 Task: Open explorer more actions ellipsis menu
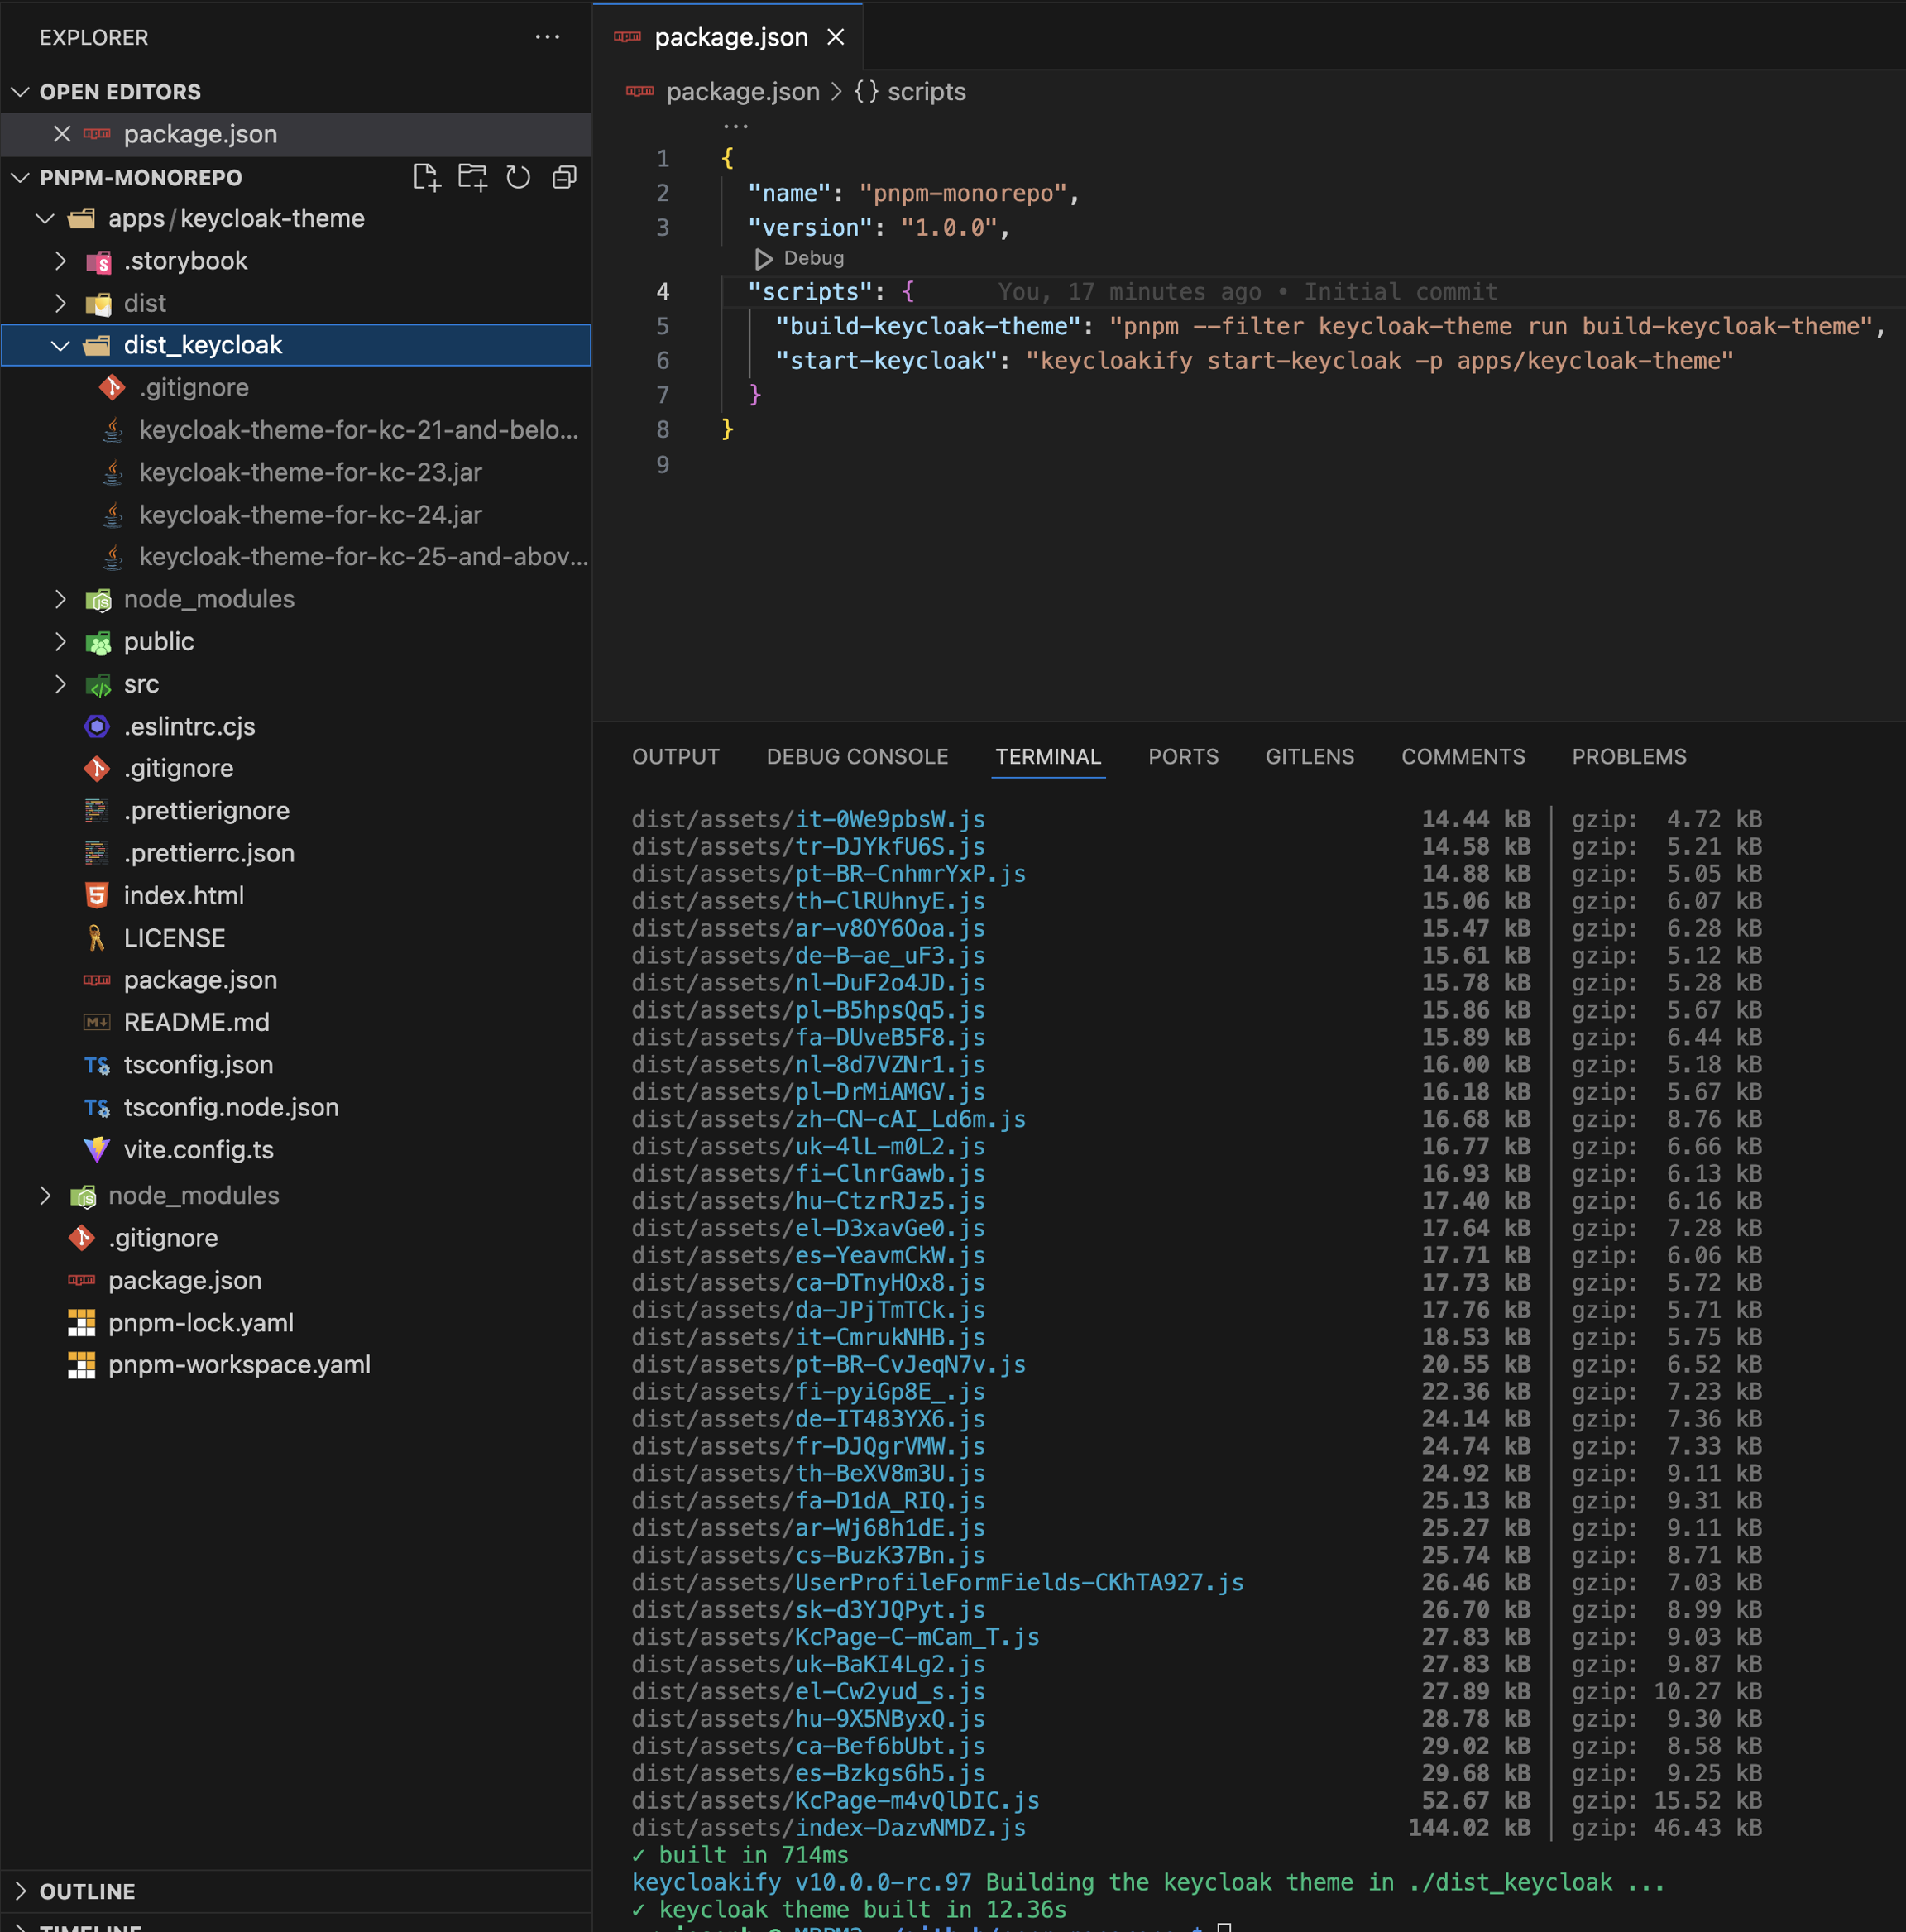click(547, 37)
